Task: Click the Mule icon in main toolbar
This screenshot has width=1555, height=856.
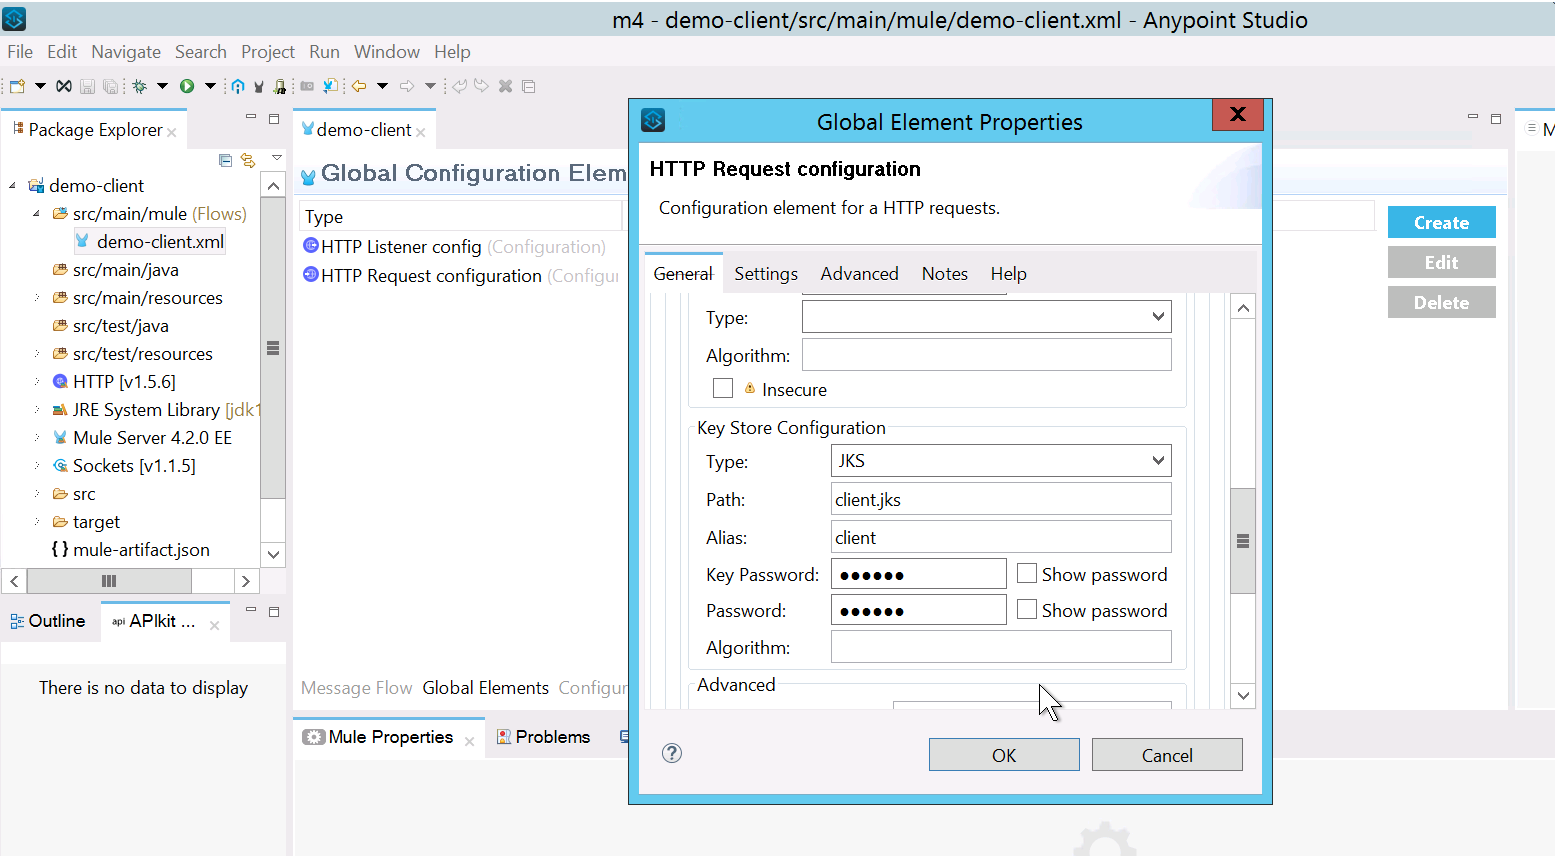Action: point(259,86)
